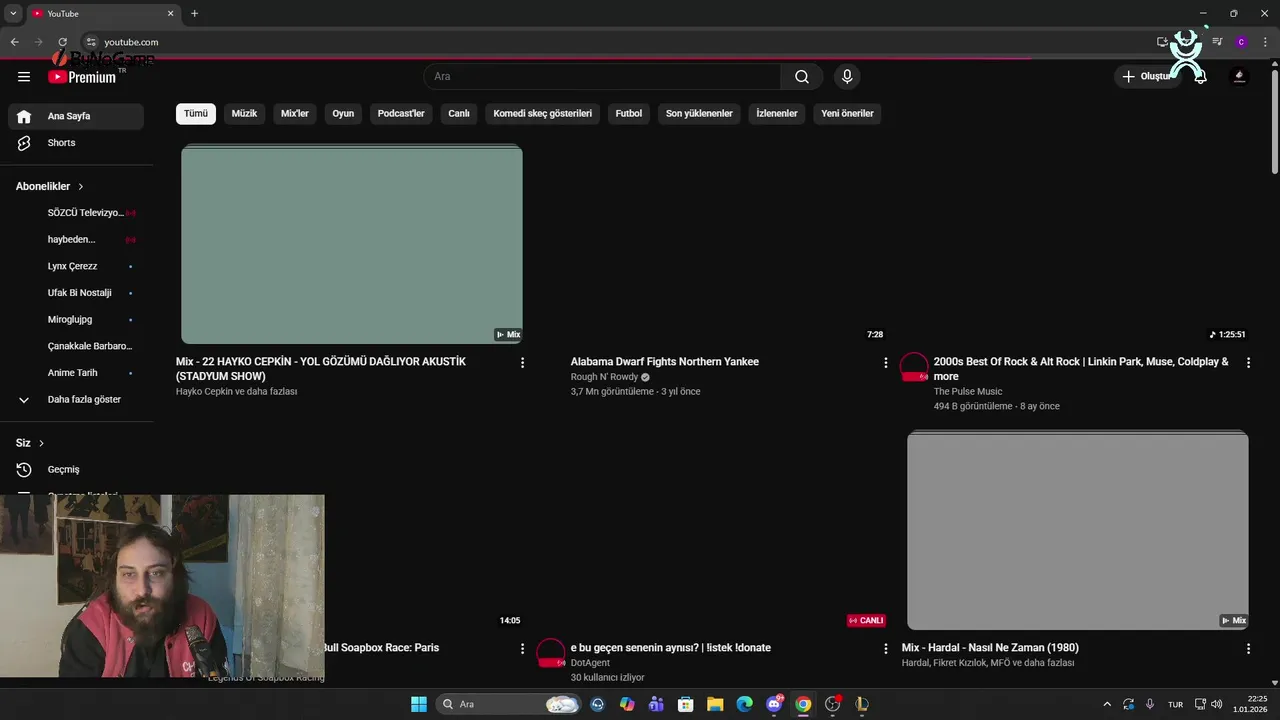The height and width of the screenshot is (720, 1280).
Task: Select Komedi skeç gösterileri chip
Action: [x=543, y=113]
